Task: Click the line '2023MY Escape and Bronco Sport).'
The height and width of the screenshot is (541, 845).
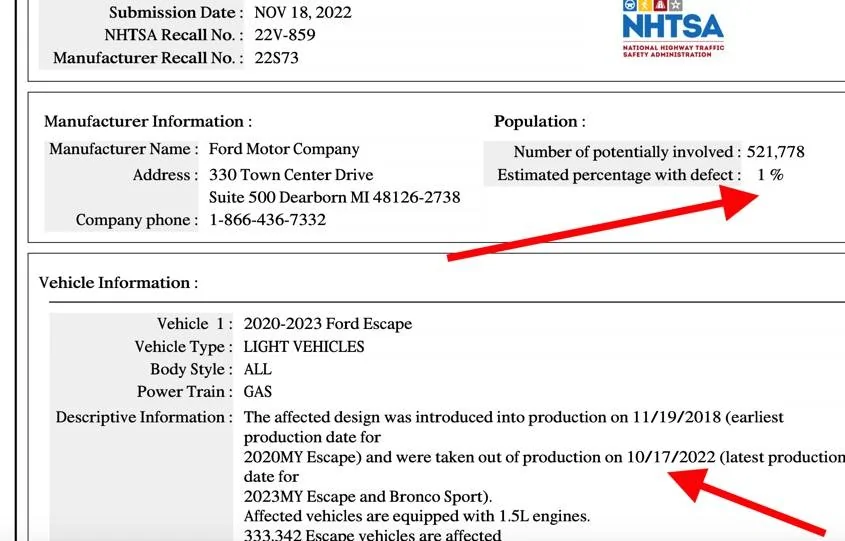Action: pos(368,496)
